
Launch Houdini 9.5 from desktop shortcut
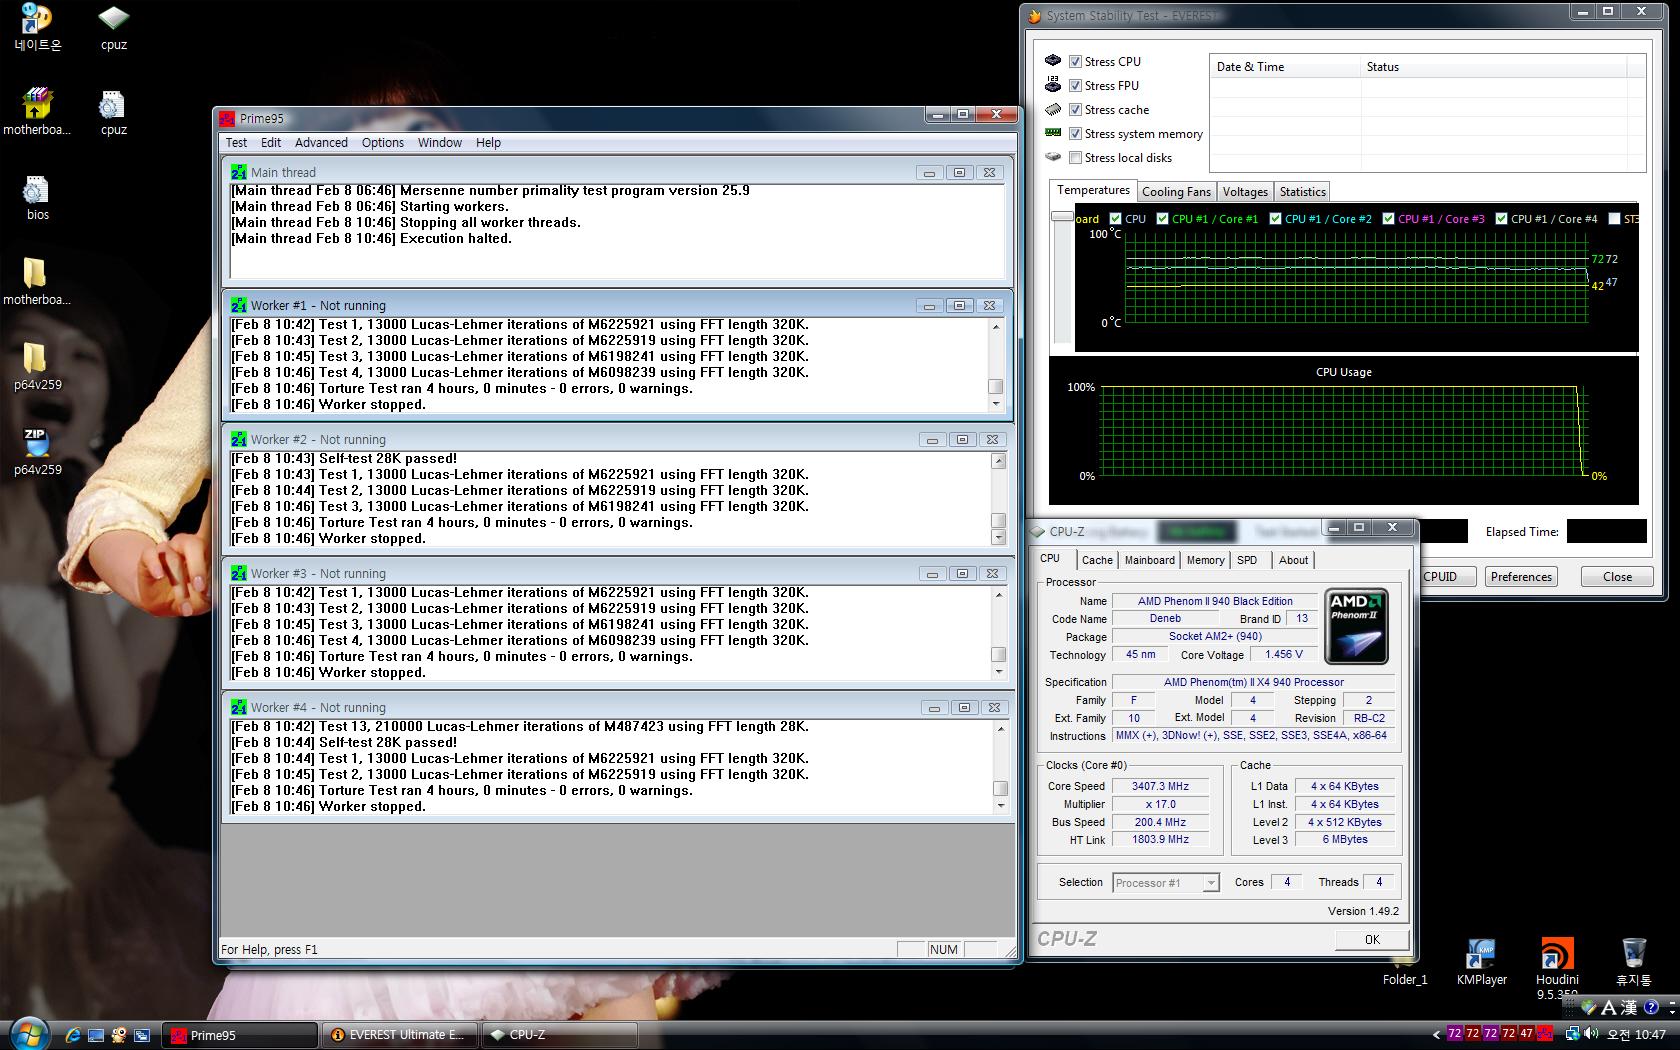click(1557, 967)
